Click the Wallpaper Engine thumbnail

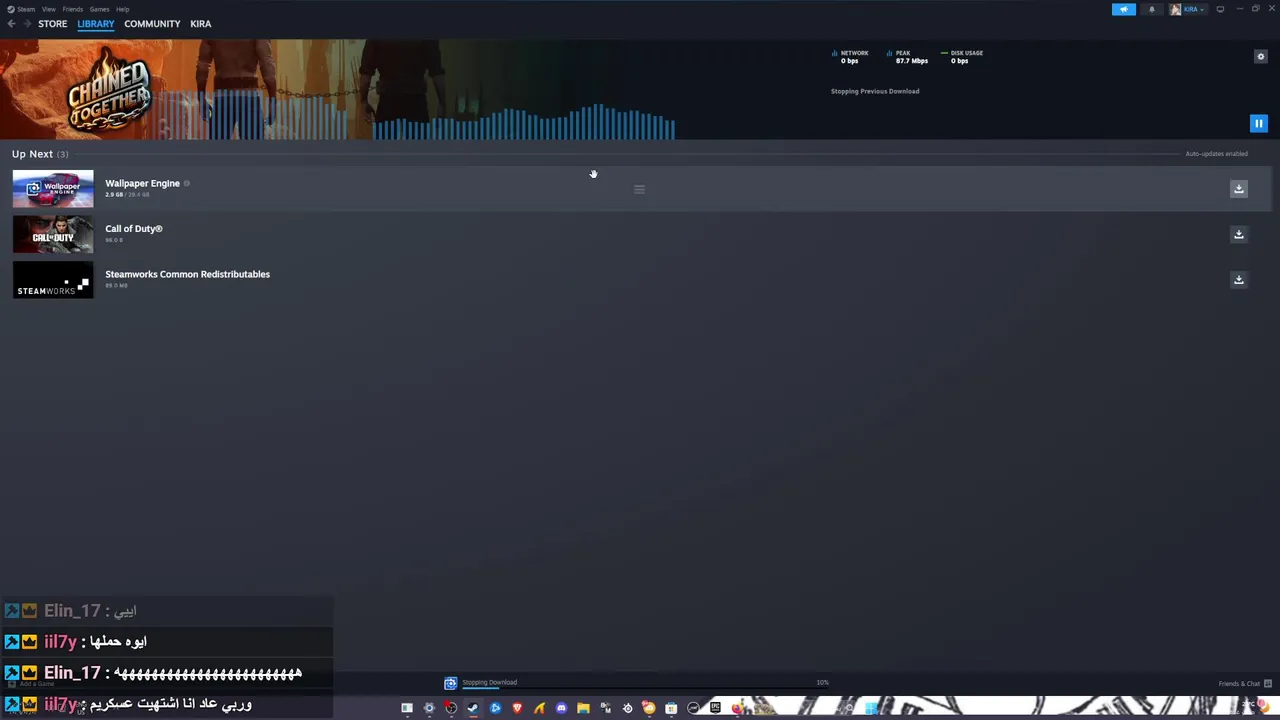click(53, 189)
